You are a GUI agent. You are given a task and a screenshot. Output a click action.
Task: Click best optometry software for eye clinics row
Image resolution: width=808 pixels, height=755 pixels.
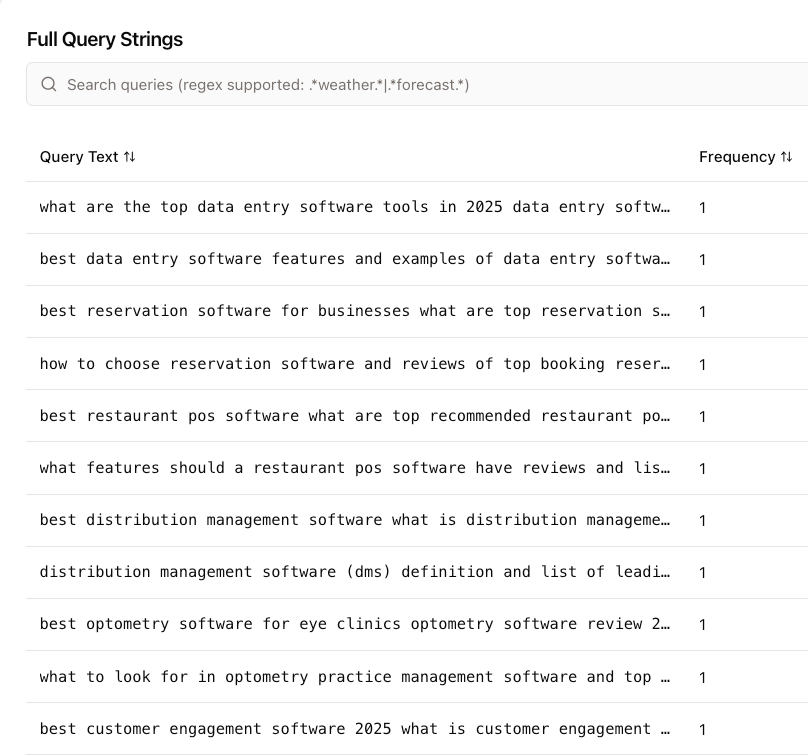pyautogui.click(x=355, y=624)
